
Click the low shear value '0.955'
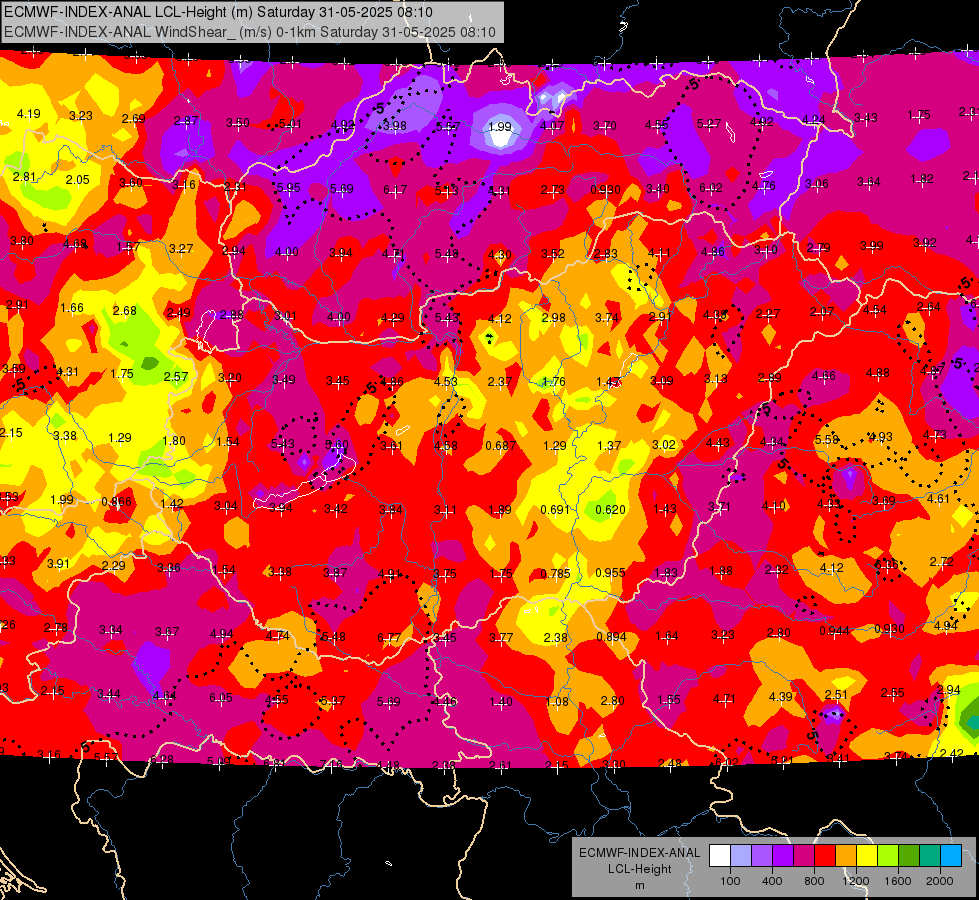pyautogui.click(x=610, y=573)
